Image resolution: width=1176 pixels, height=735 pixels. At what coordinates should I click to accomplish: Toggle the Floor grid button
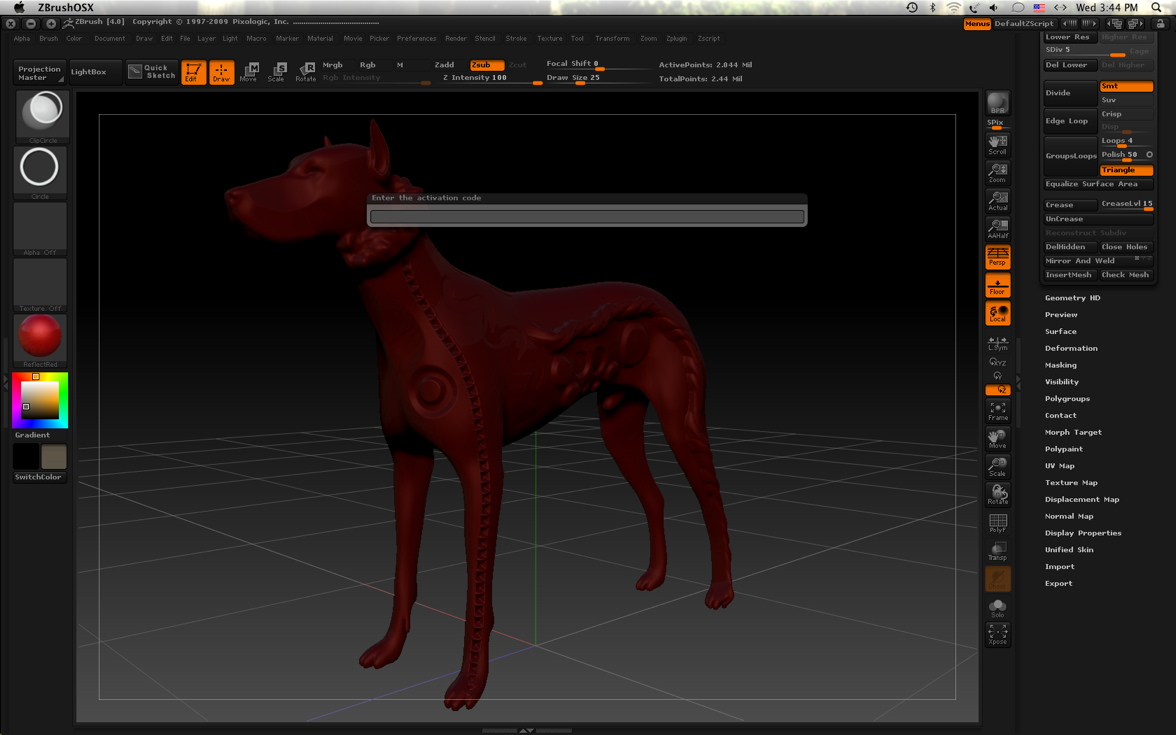click(997, 286)
